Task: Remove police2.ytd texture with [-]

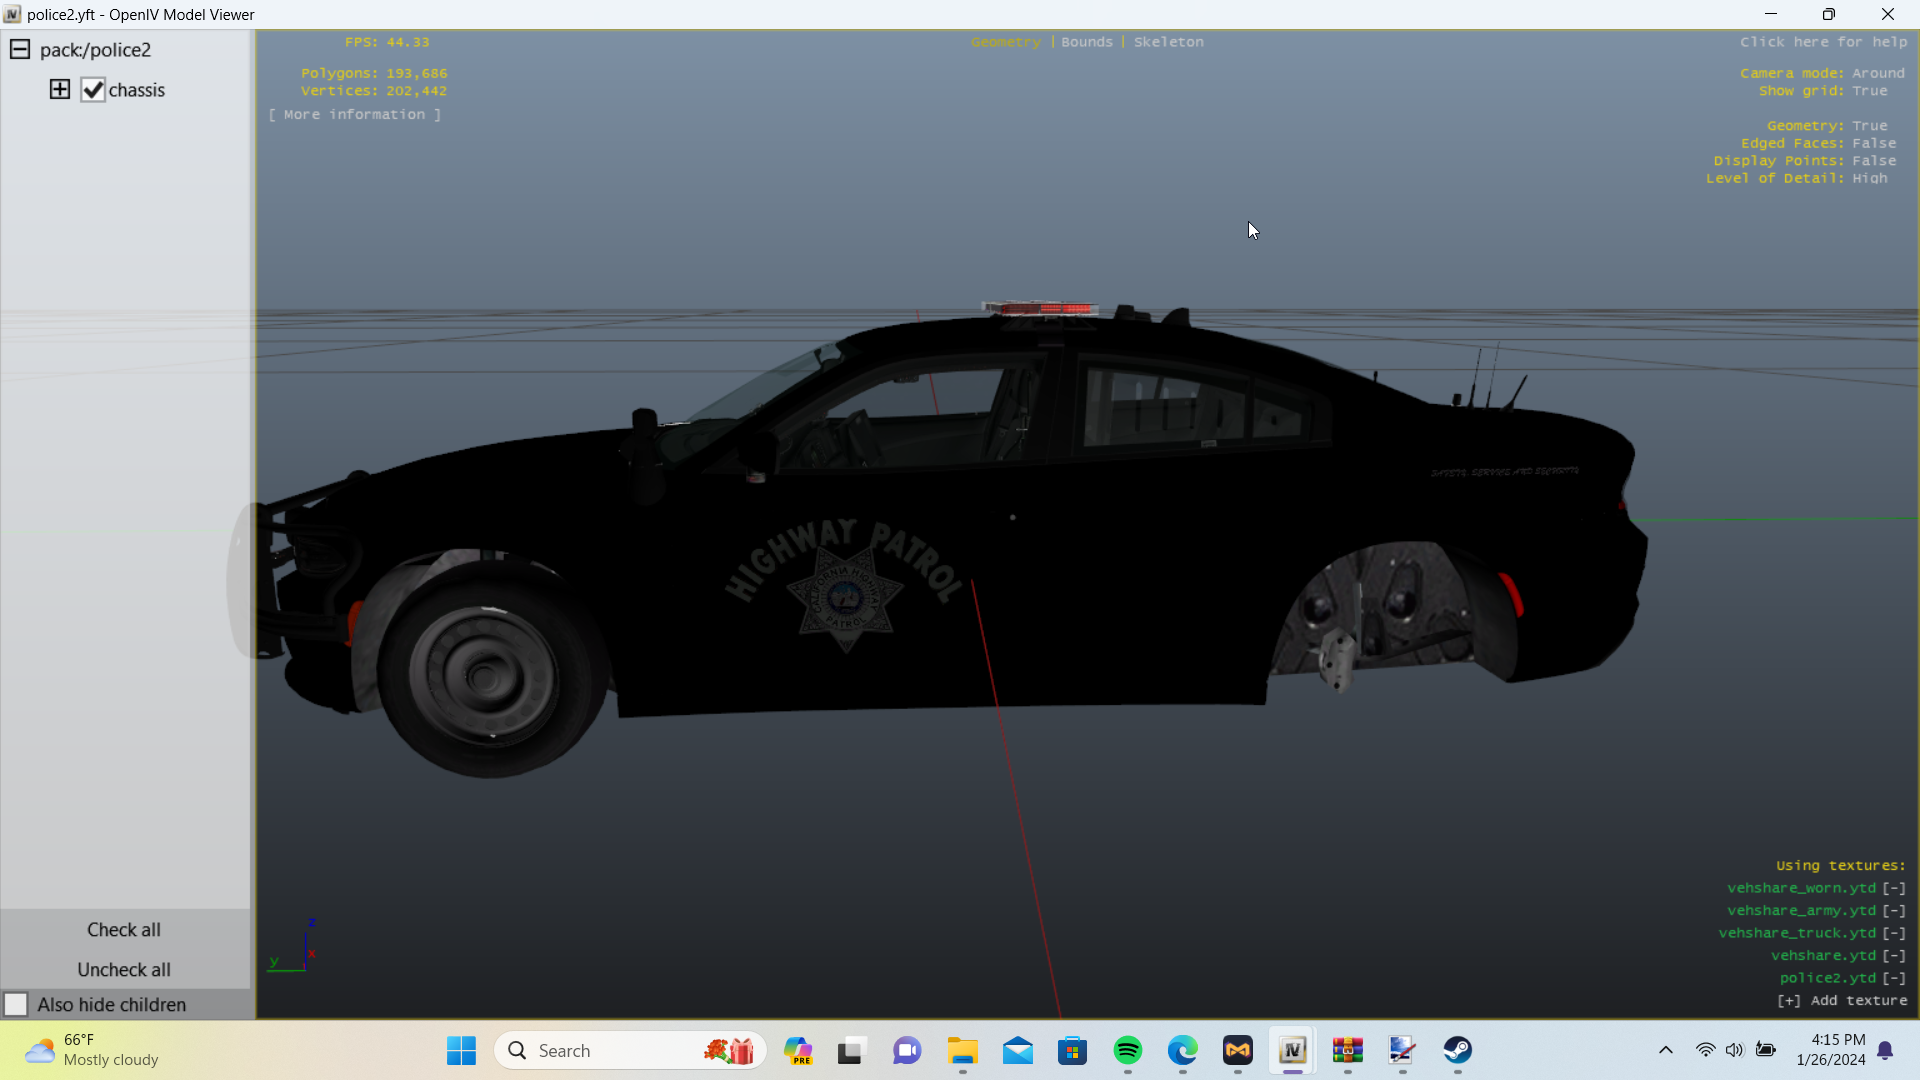Action: pos(1894,978)
